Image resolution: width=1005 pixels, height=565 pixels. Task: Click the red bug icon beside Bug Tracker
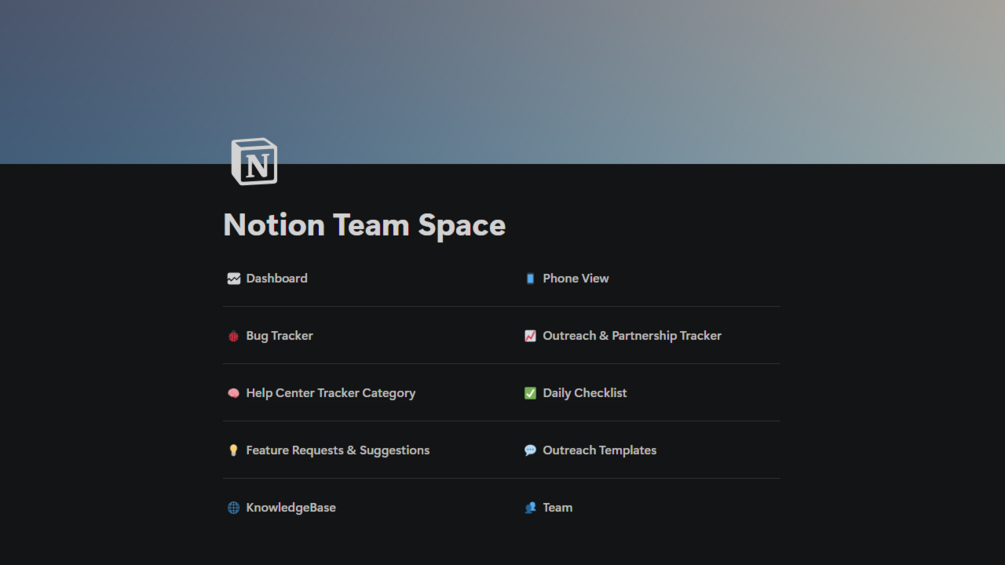click(x=233, y=336)
